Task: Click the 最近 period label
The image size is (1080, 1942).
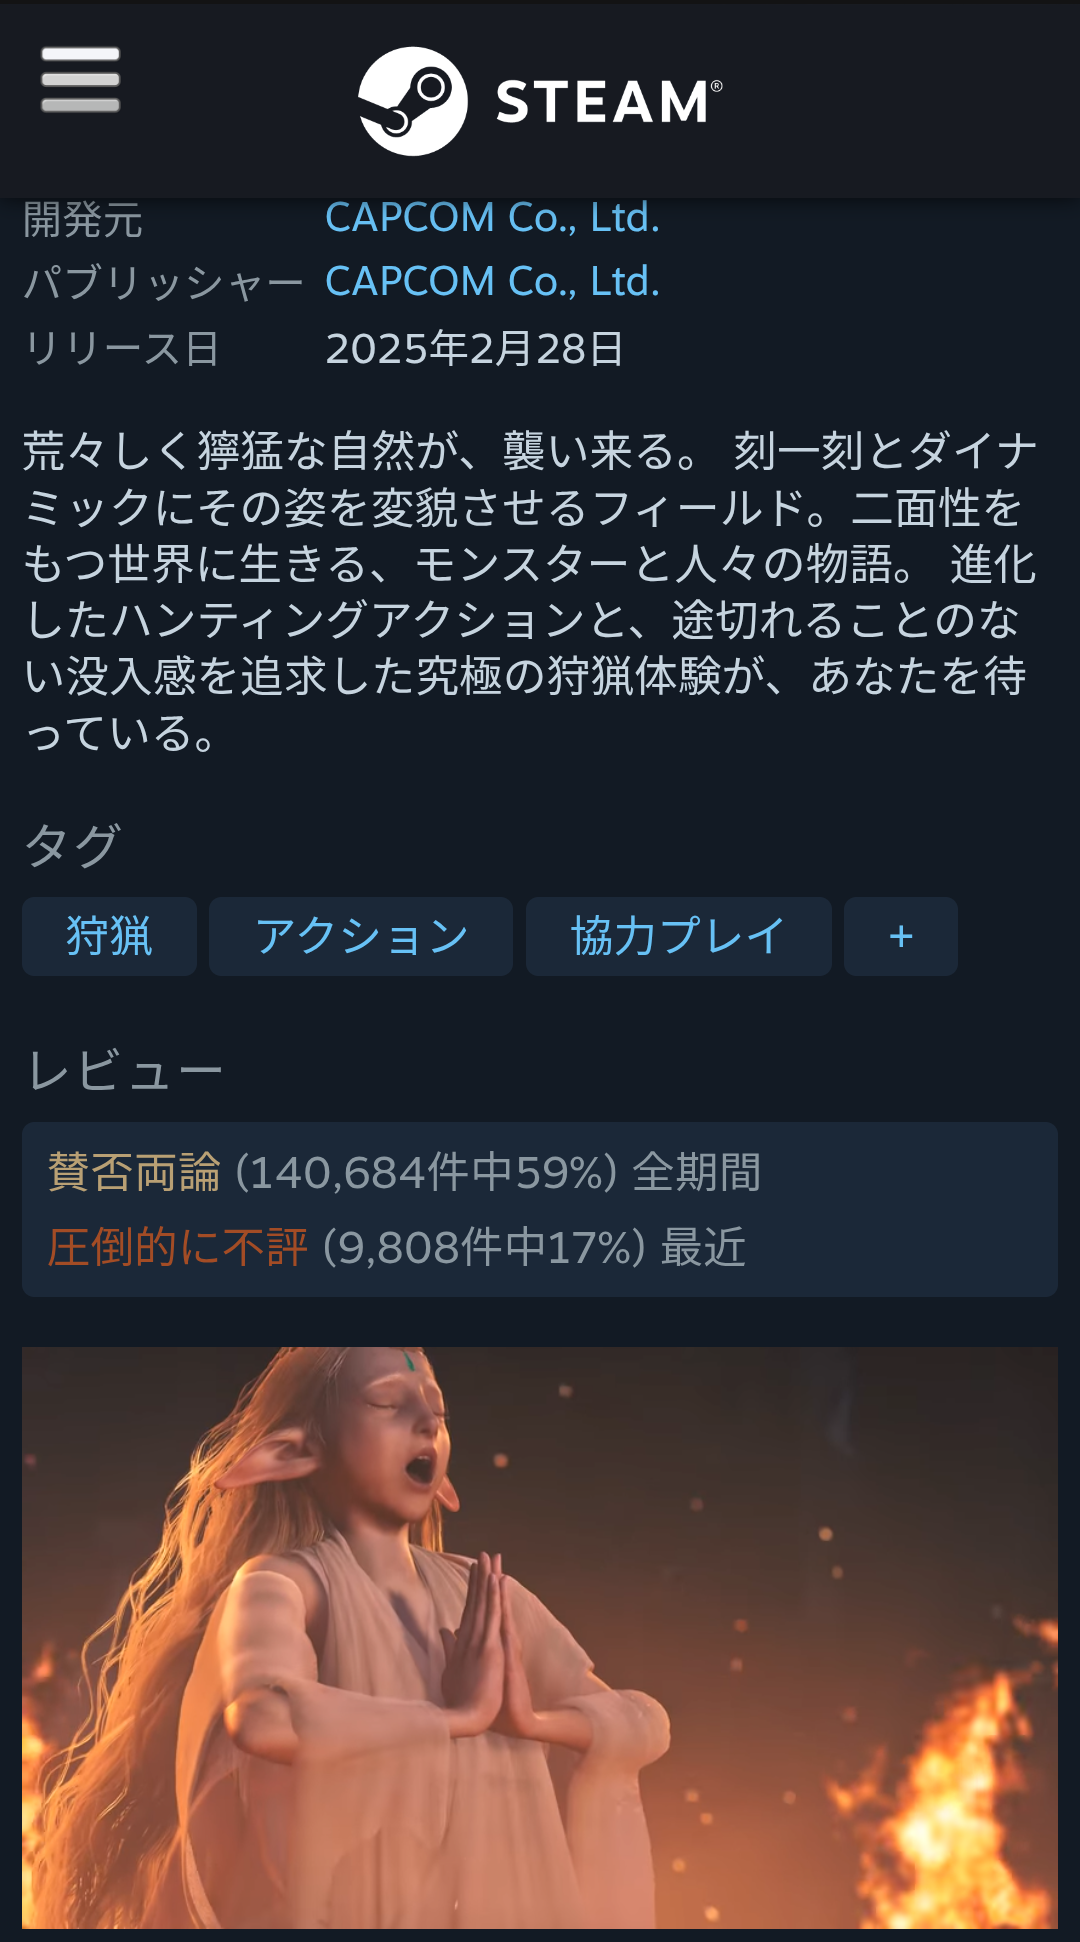Action: pos(704,1247)
